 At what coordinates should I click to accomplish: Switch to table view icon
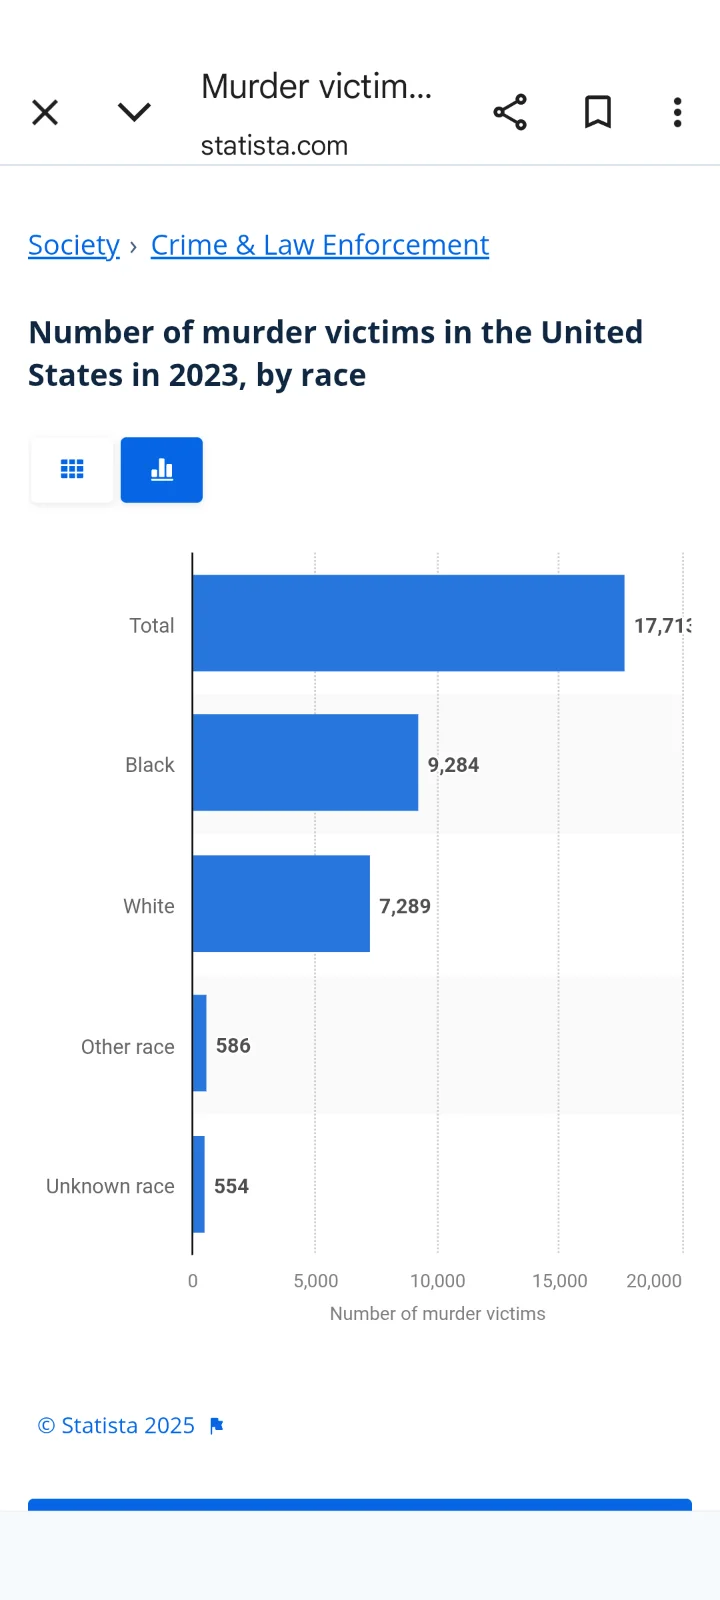72,470
